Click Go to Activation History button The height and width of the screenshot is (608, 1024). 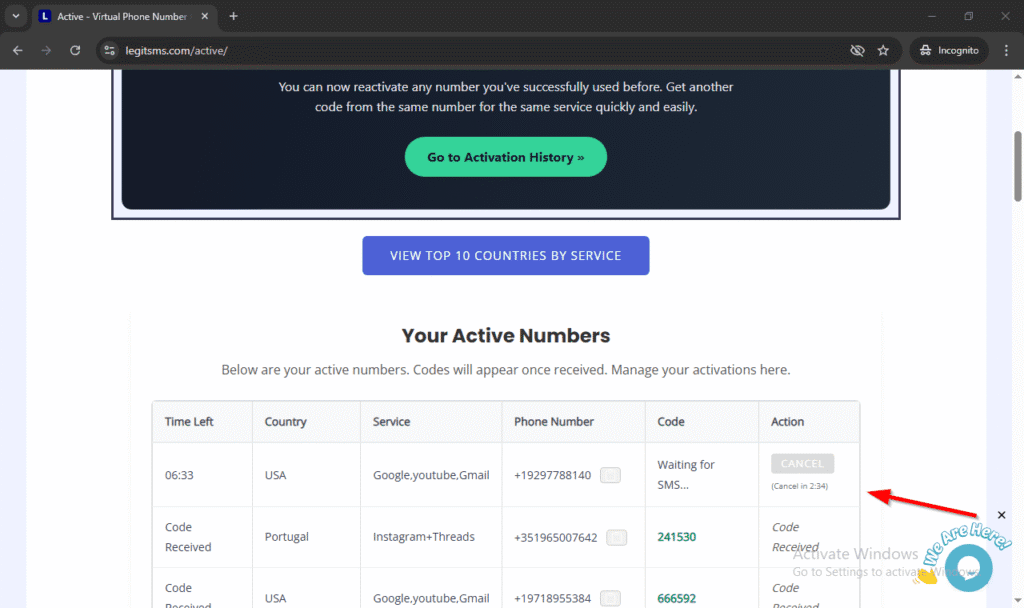(505, 157)
